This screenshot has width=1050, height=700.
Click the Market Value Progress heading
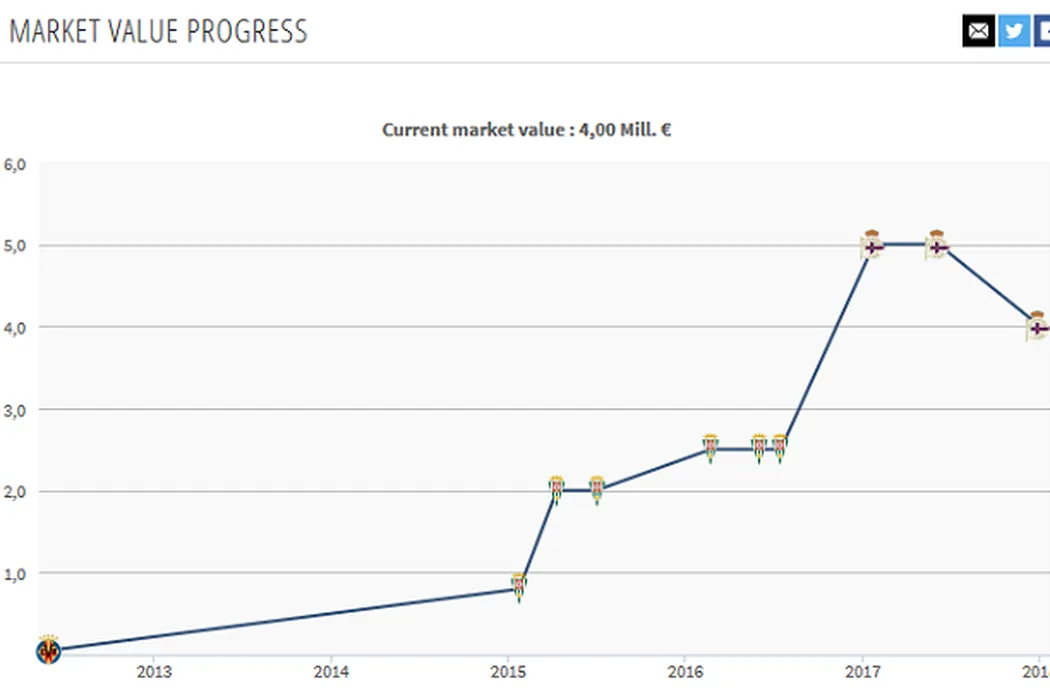pyautogui.click(x=158, y=31)
